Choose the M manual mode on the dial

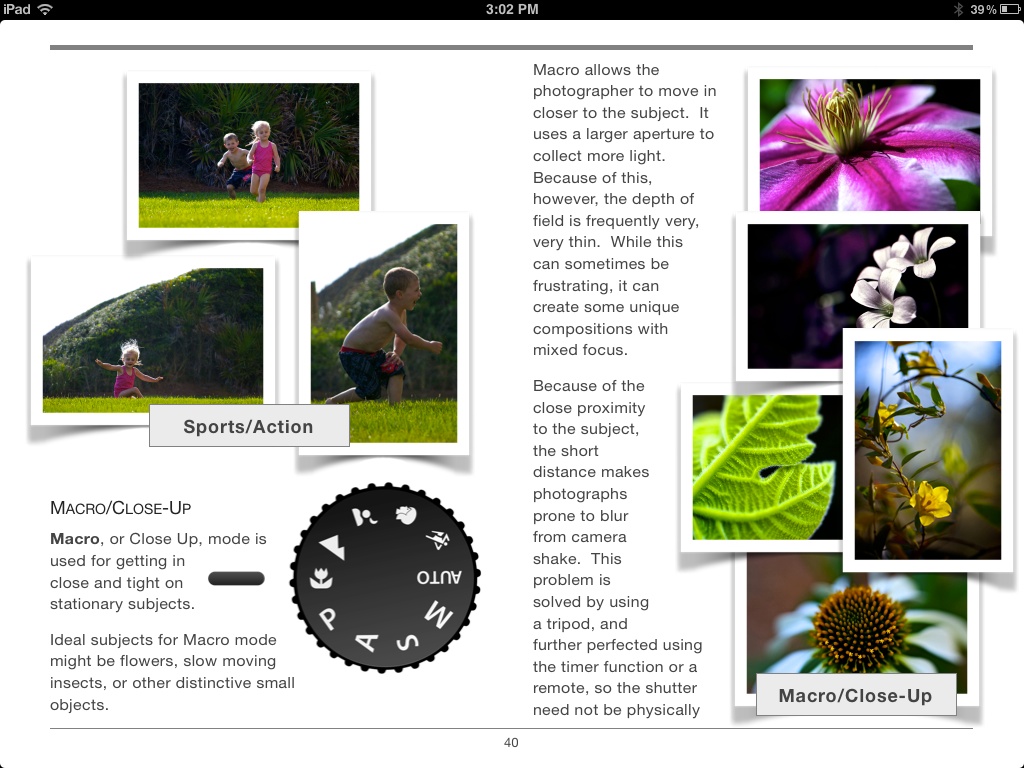439,615
